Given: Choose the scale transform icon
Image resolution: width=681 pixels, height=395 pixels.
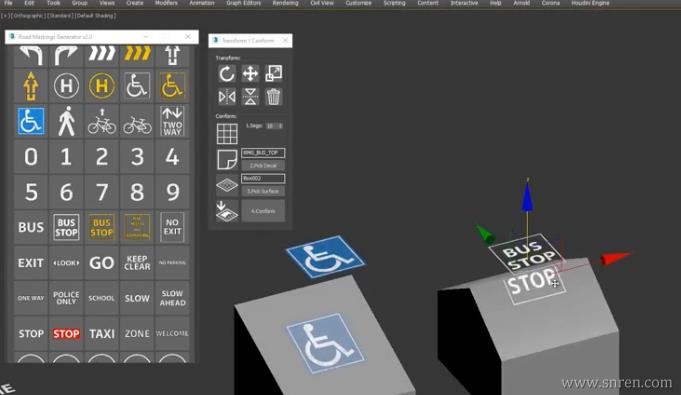Looking at the screenshot, I should click(x=274, y=73).
